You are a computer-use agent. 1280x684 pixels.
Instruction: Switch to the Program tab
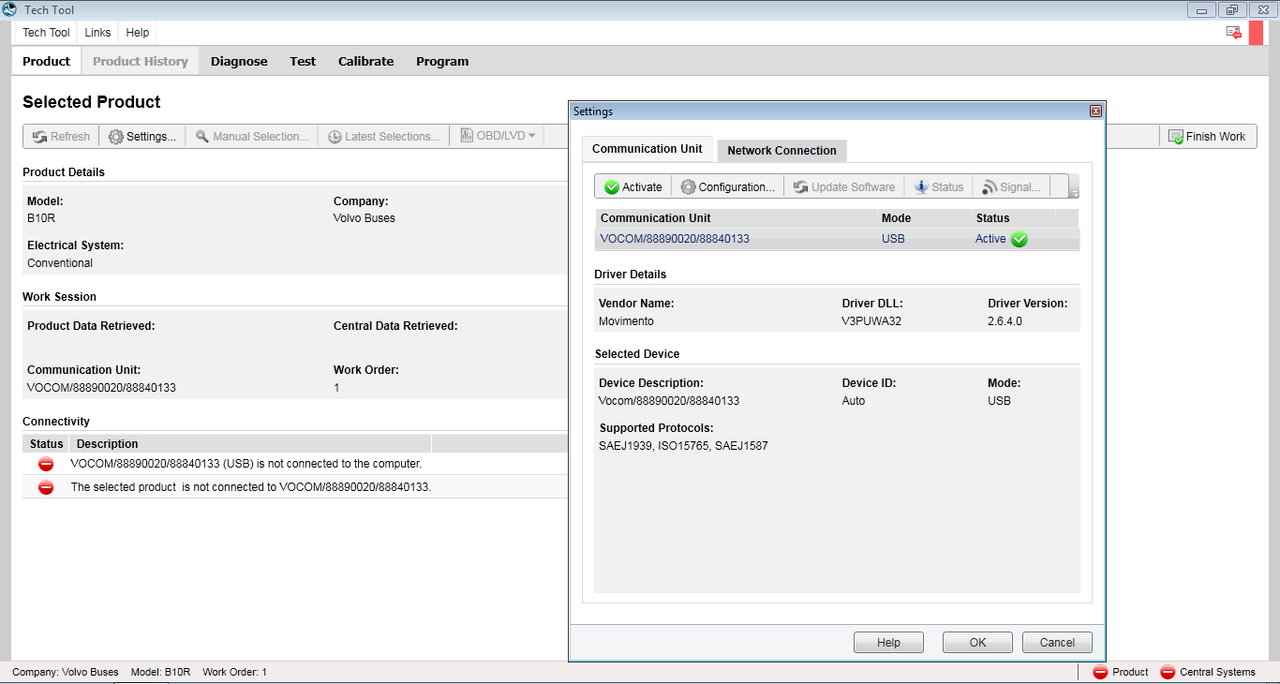[442, 61]
